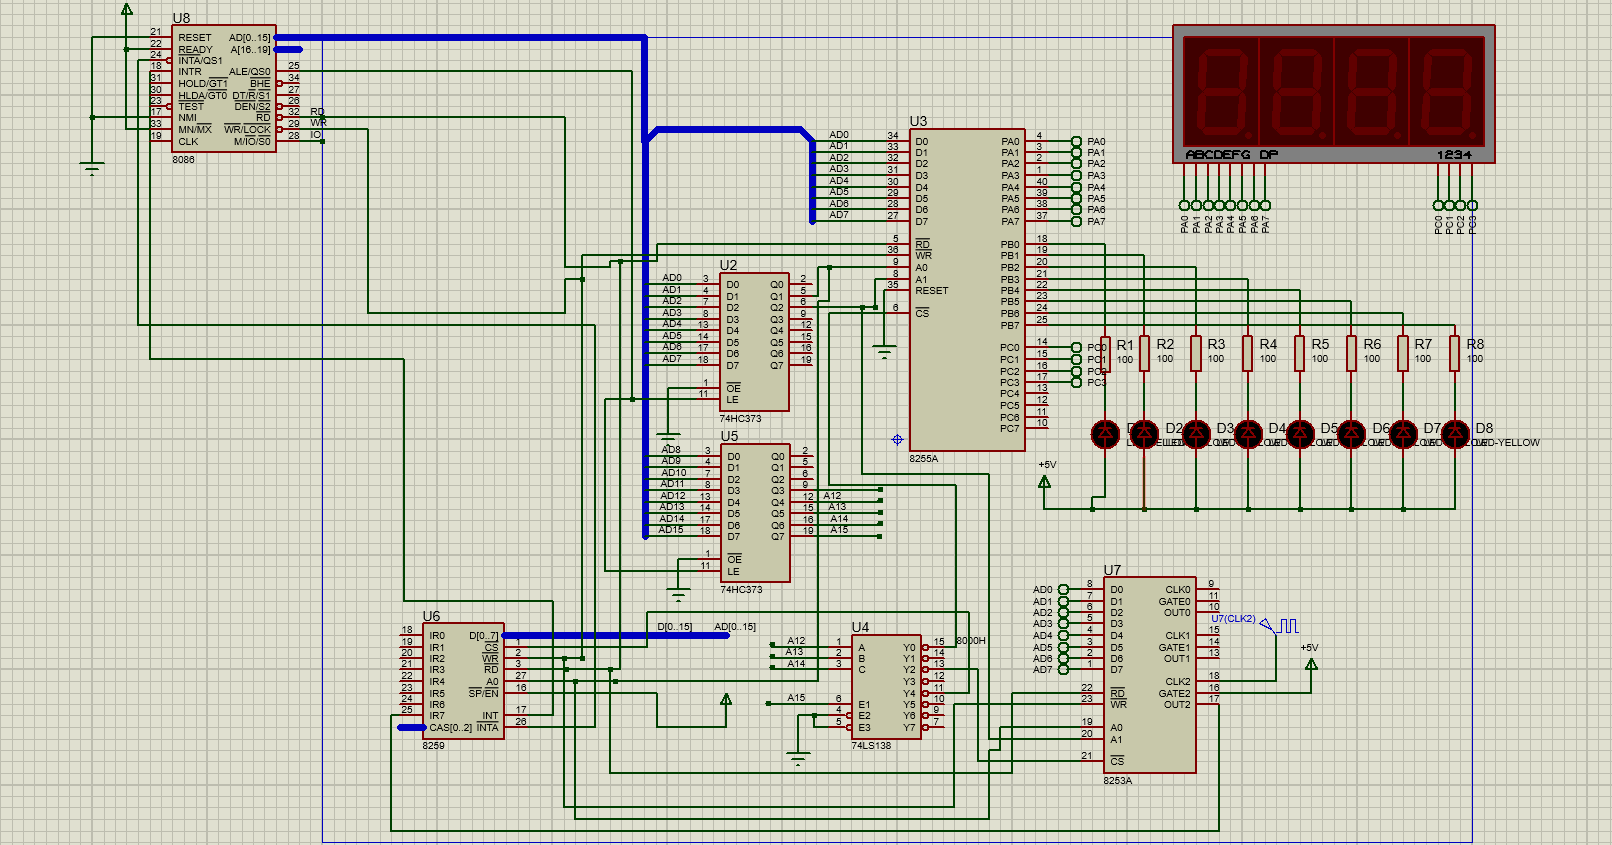Click the +5V power terminal near the LEDs

coord(1045,481)
